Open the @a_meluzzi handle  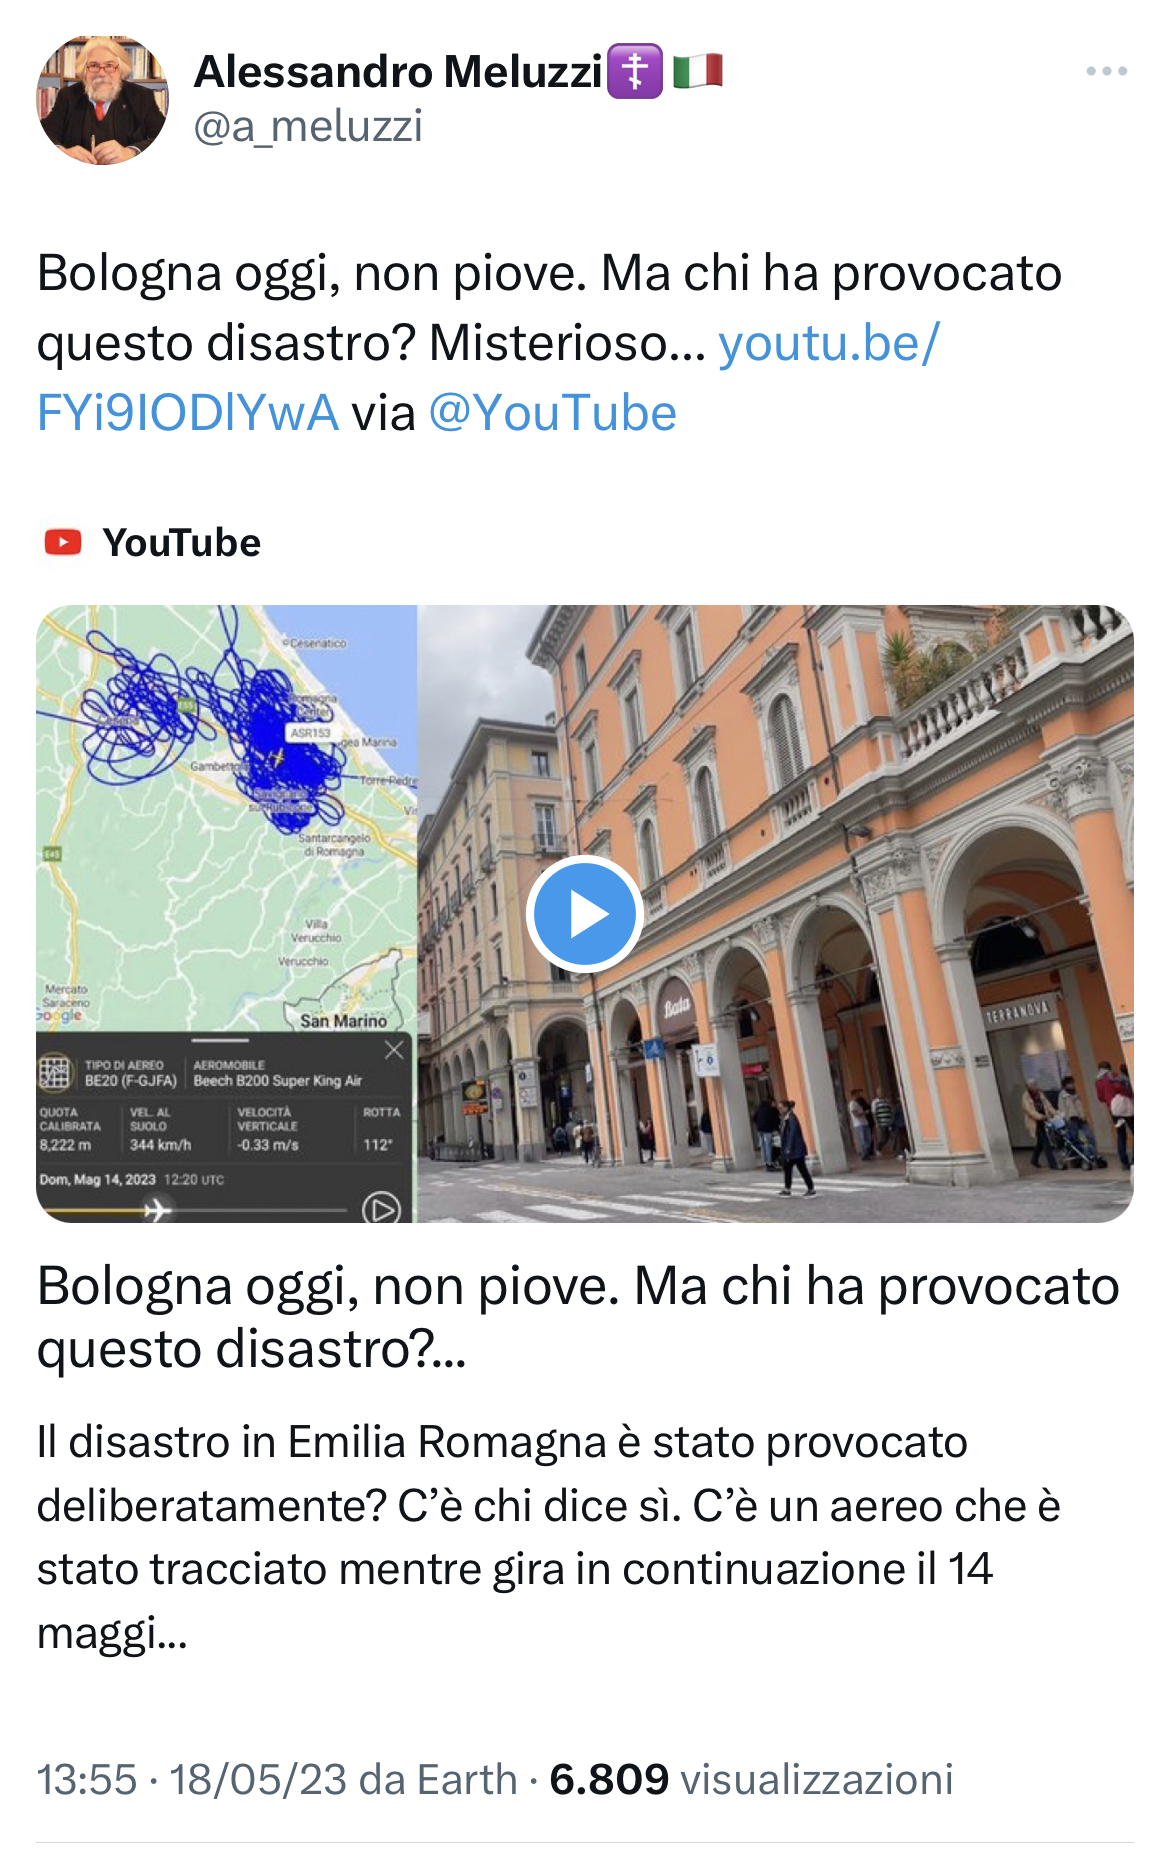pos(308,126)
